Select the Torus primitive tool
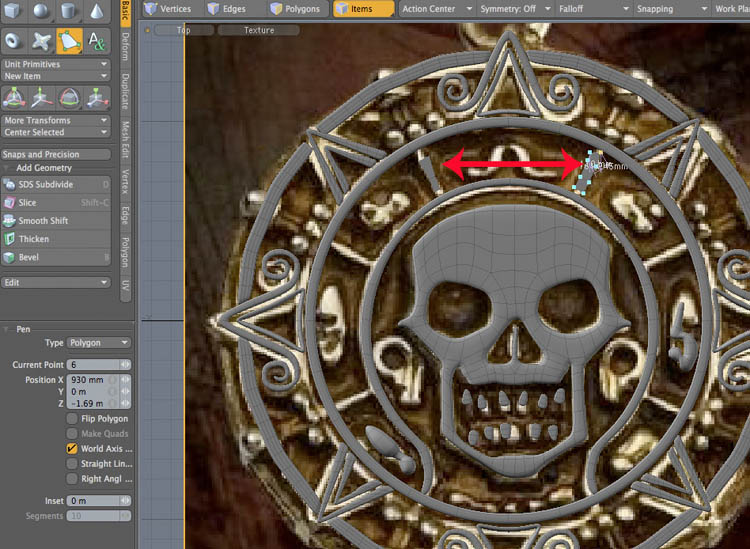750x549 pixels. (x=13, y=41)
